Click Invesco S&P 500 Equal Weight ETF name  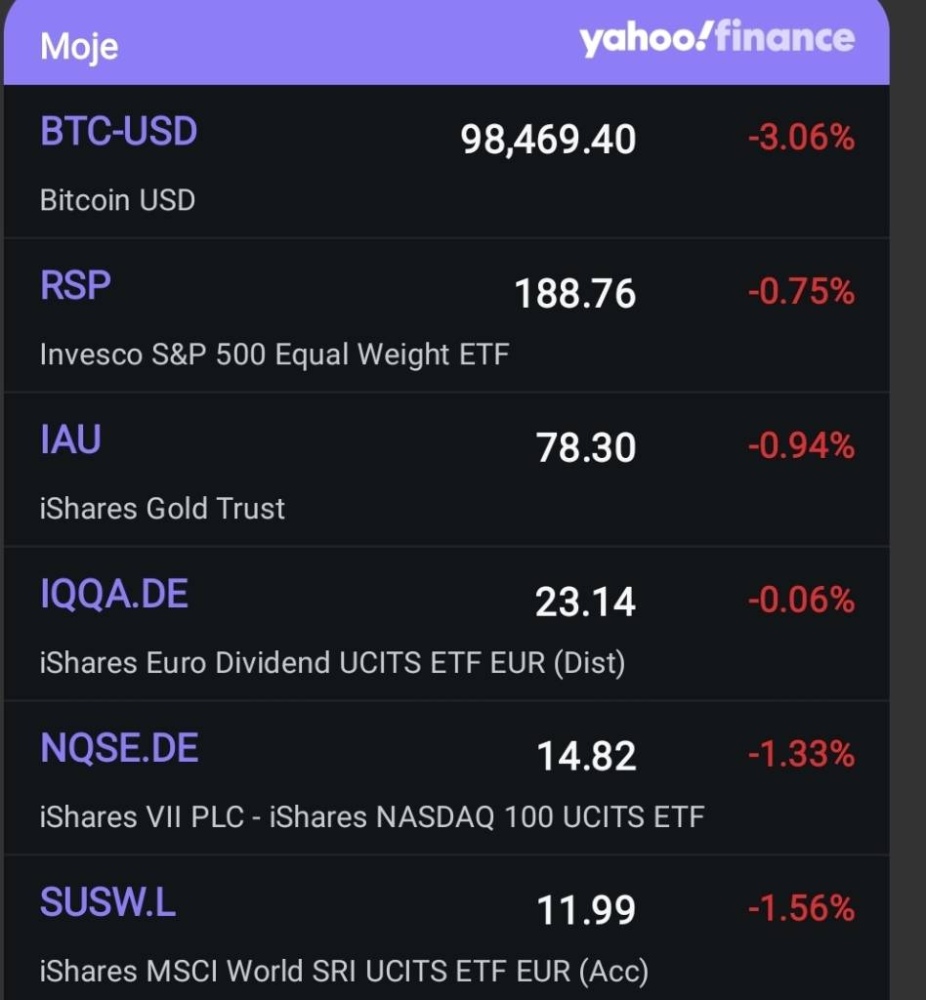274,354
